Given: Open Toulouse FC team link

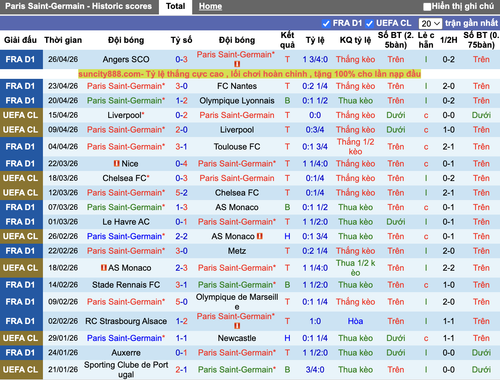Looking at the screenshot, I should pos(237,147).
